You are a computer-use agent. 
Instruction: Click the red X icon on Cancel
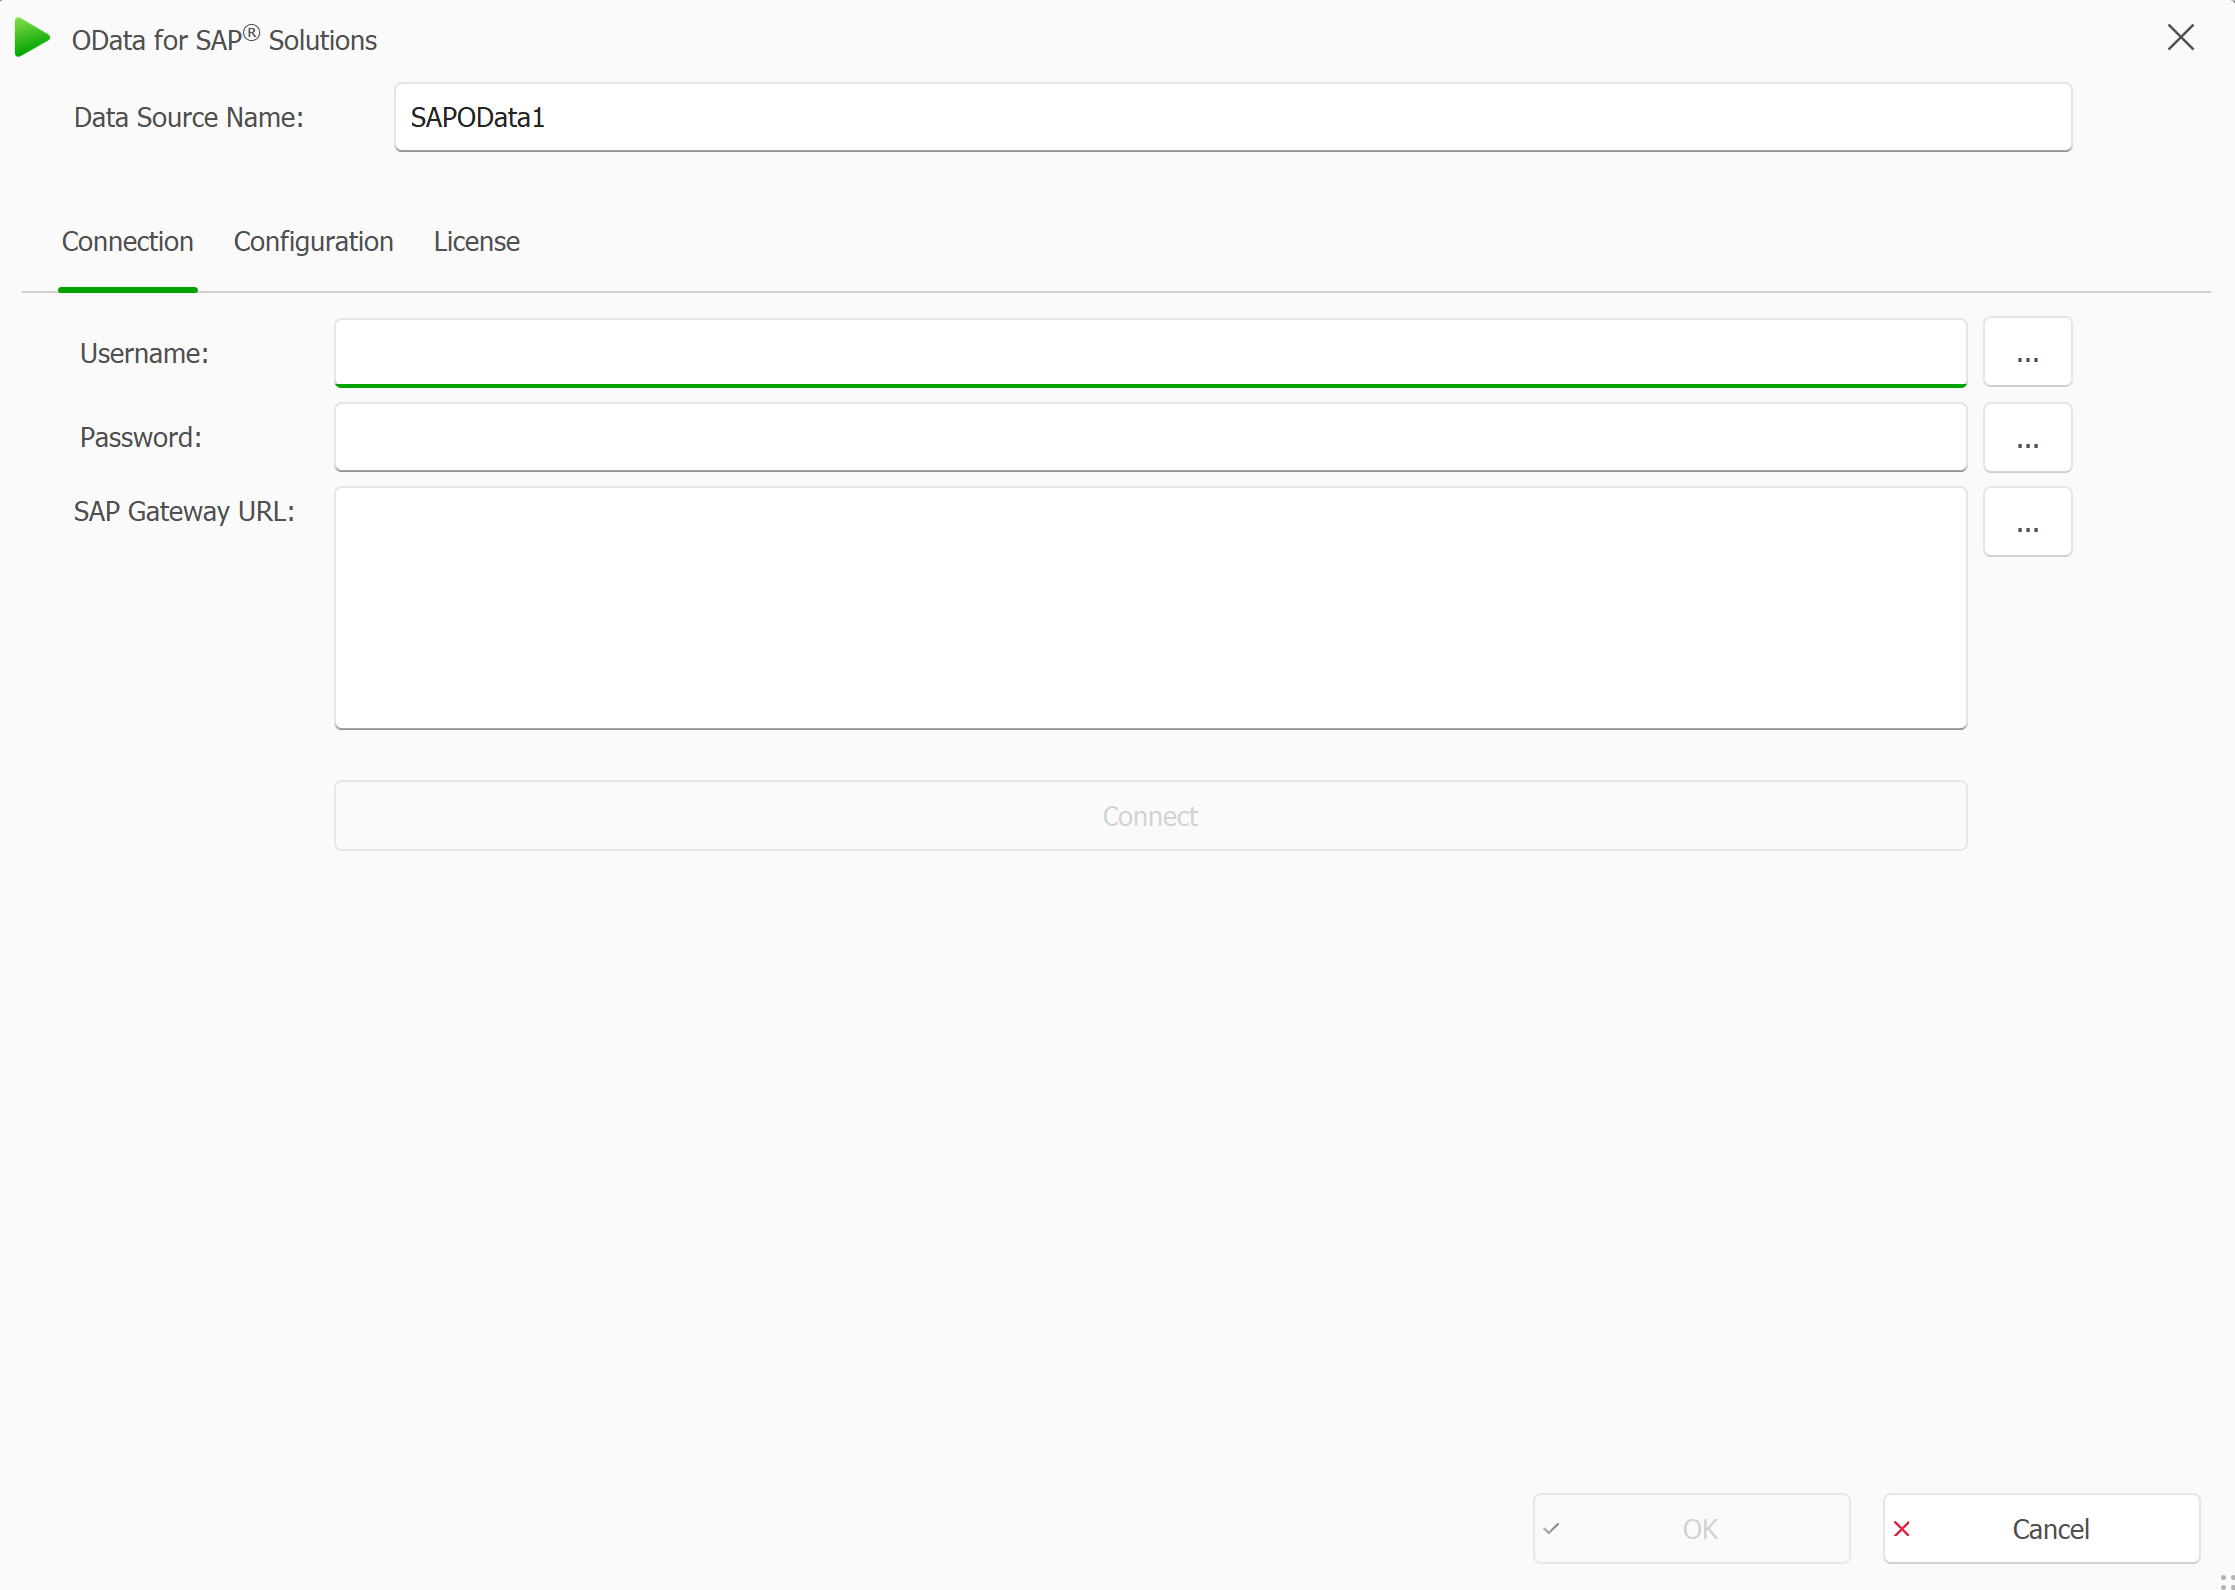(x=1902, y=1528)
